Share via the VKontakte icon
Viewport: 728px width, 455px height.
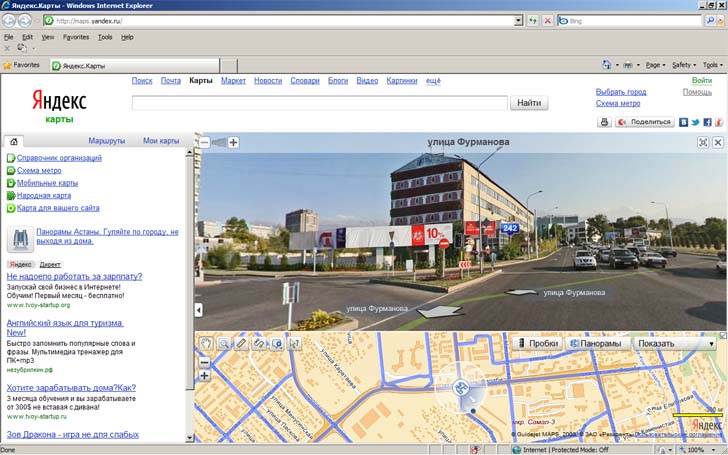[x=683, y=122]
